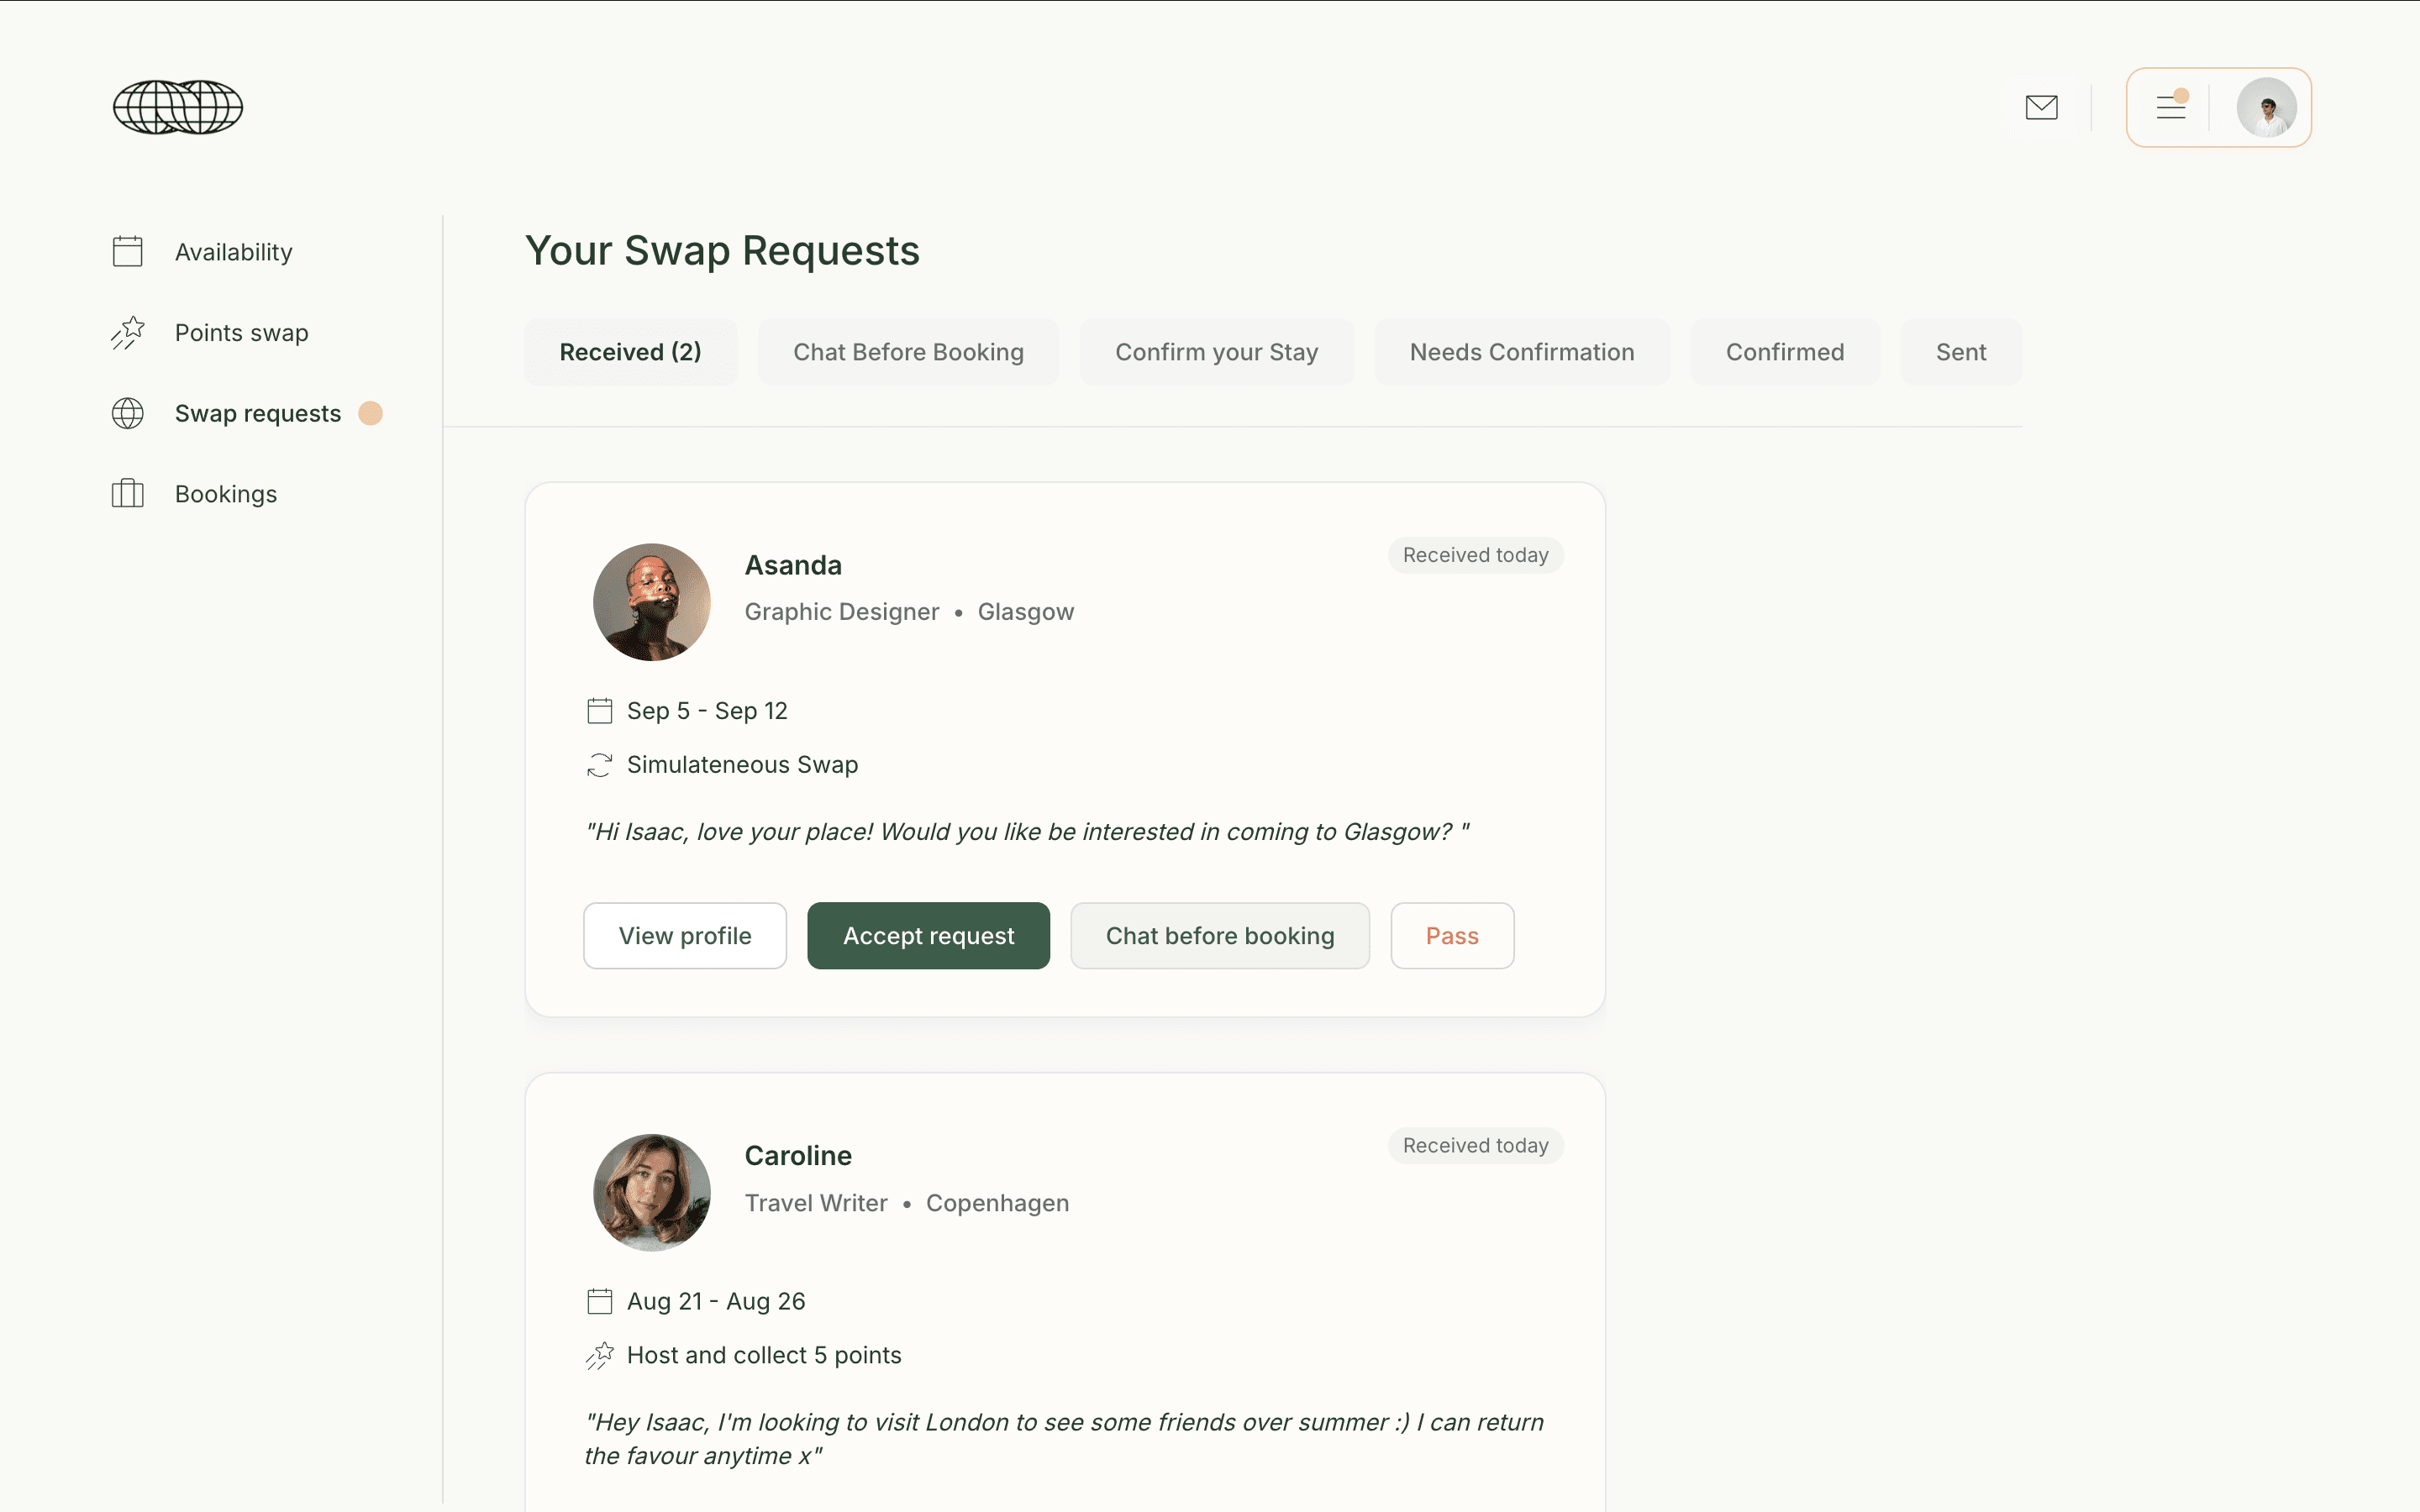Open the mail inbox envelope icon
2420x1512 pixels.
(x=2041, y=107)
